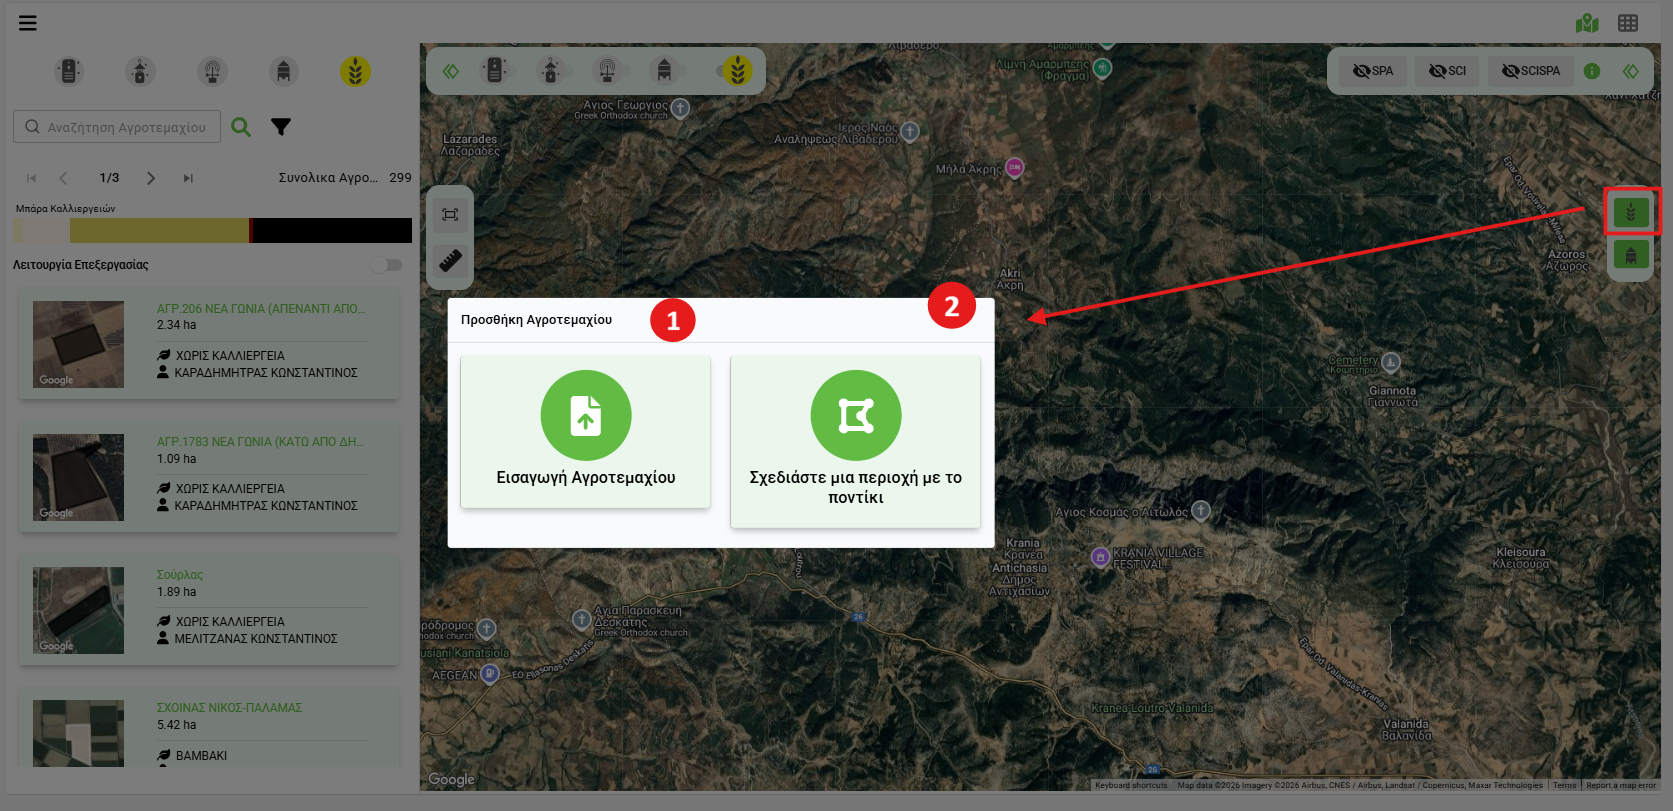Click the yellow segment of crop bar
This screenshot has height=811, width=1673.
158,231
